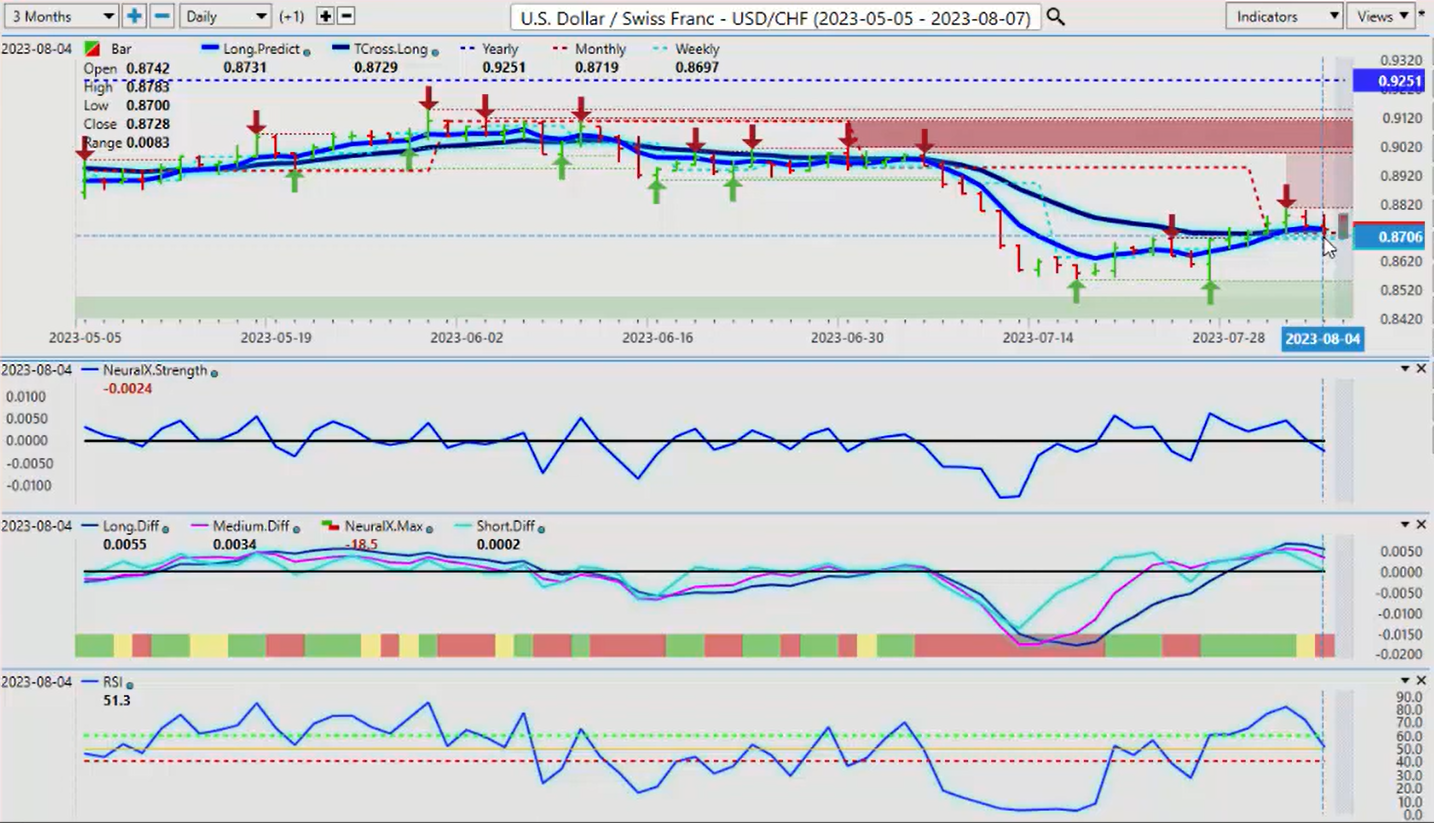Open the Daily interval dropdown

click(x=225, y=16)
